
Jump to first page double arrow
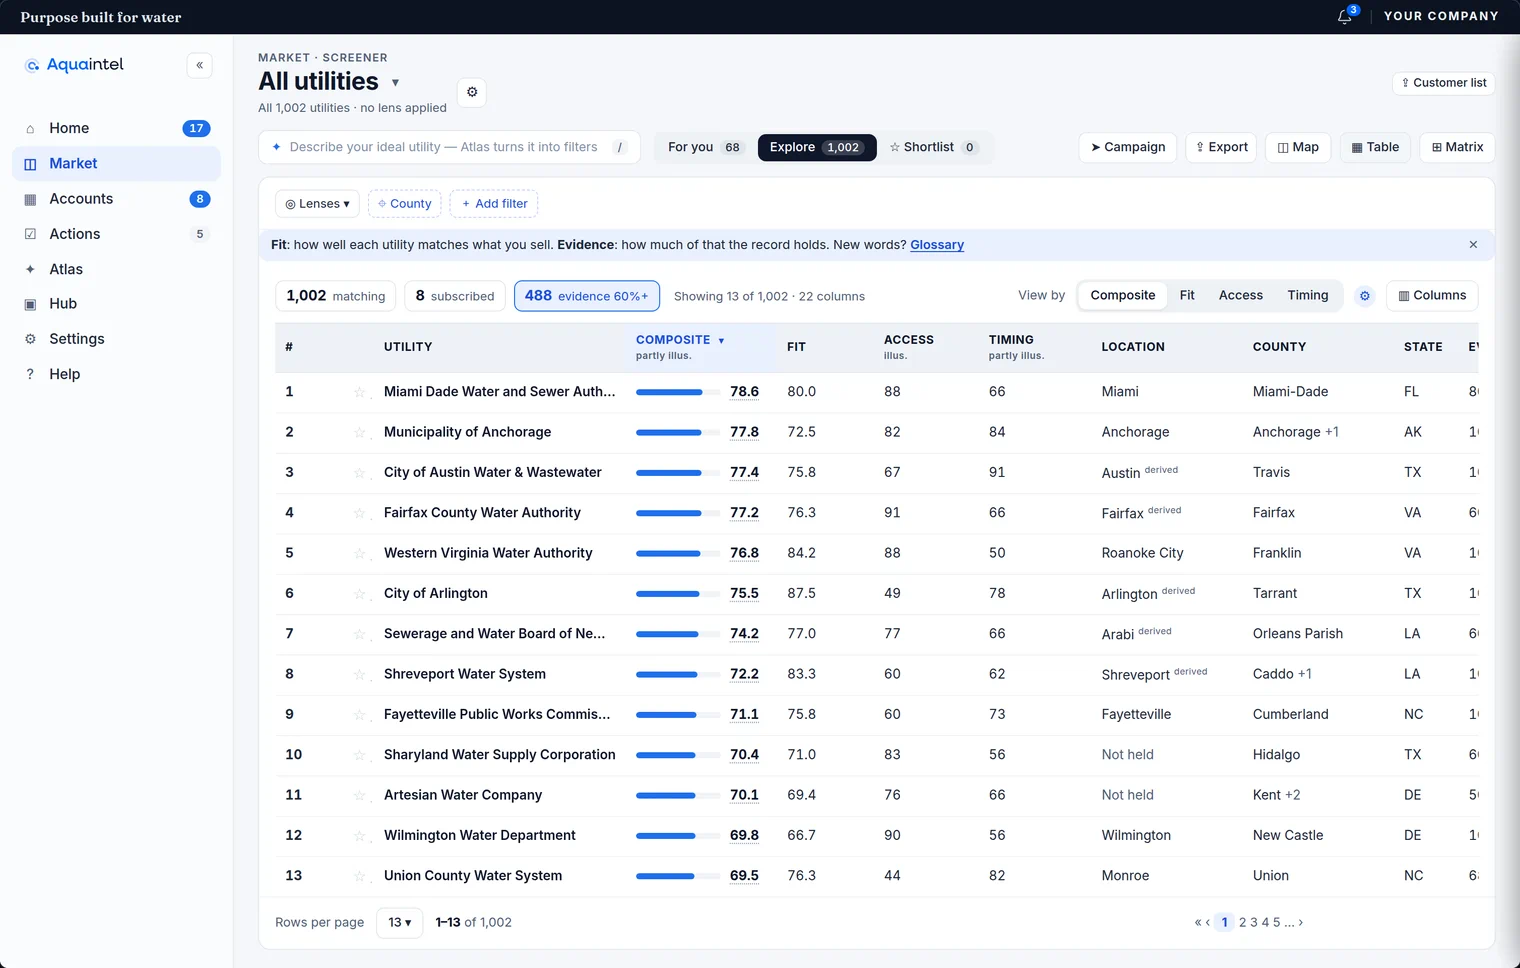pyautogui.click(x=1198, y=922)
